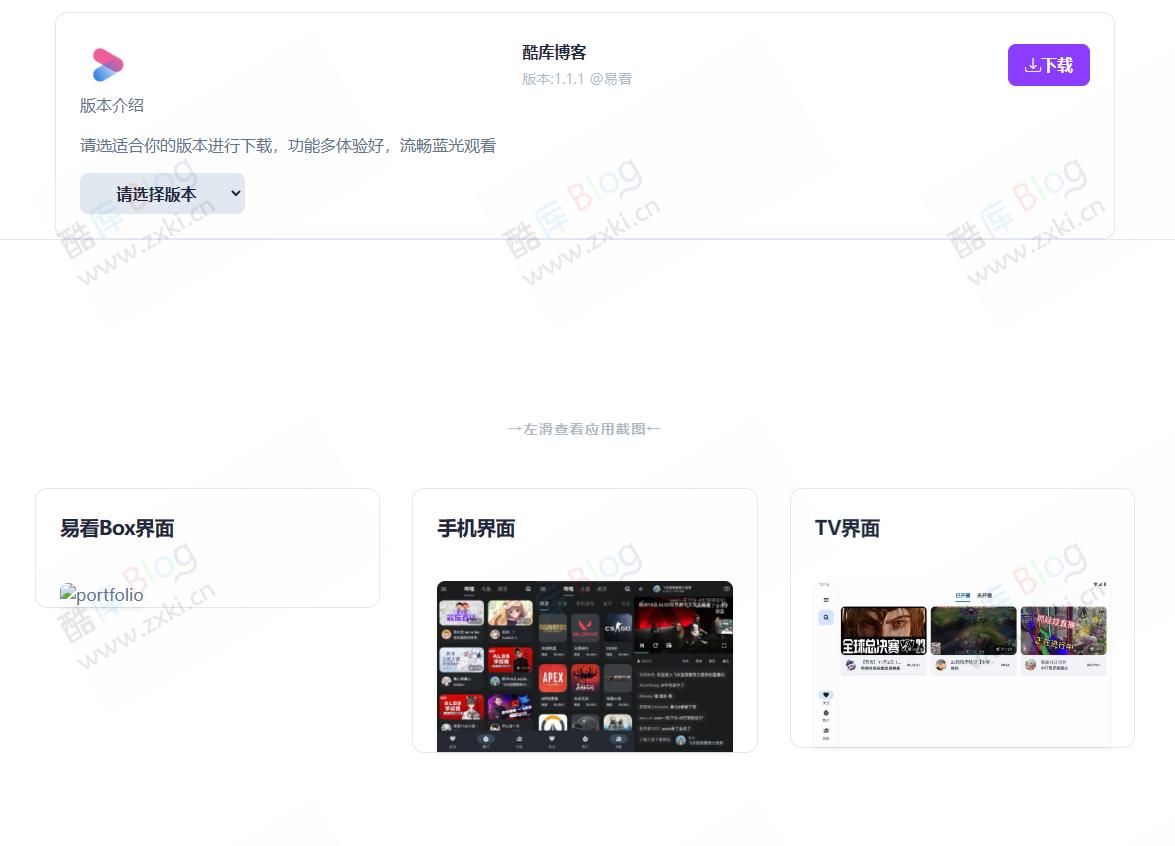Click the 全球总决赛 live stream thumbnail
The image size is (1175, 846).
coord(884,631)
